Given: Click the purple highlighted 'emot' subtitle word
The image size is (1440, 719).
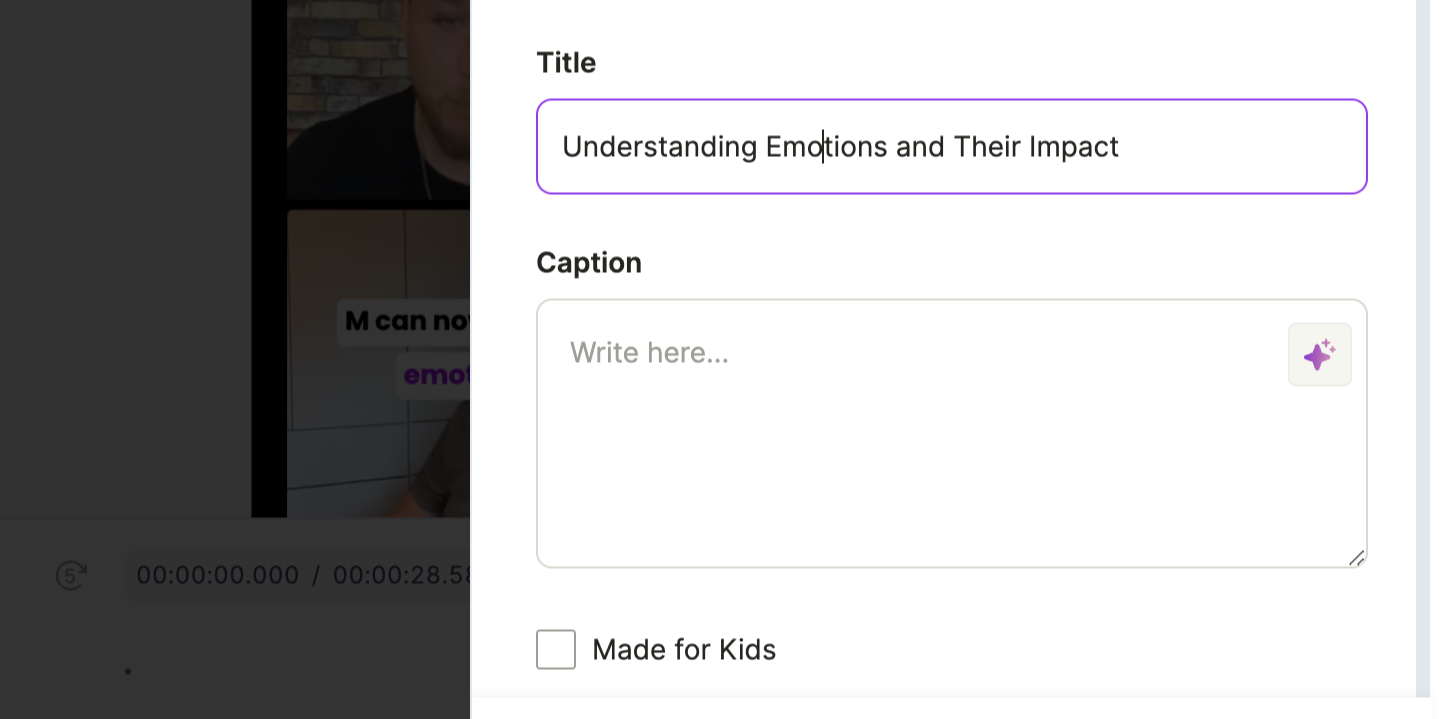Looking at the screenshot, I should pos(434,376).
